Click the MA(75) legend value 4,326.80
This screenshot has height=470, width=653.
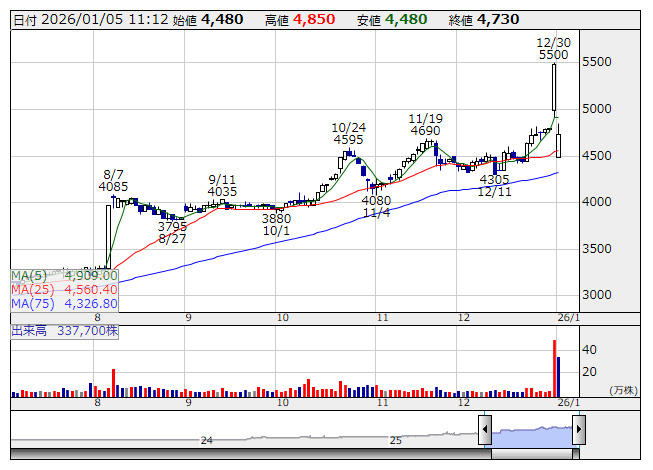tap(91, 304)
